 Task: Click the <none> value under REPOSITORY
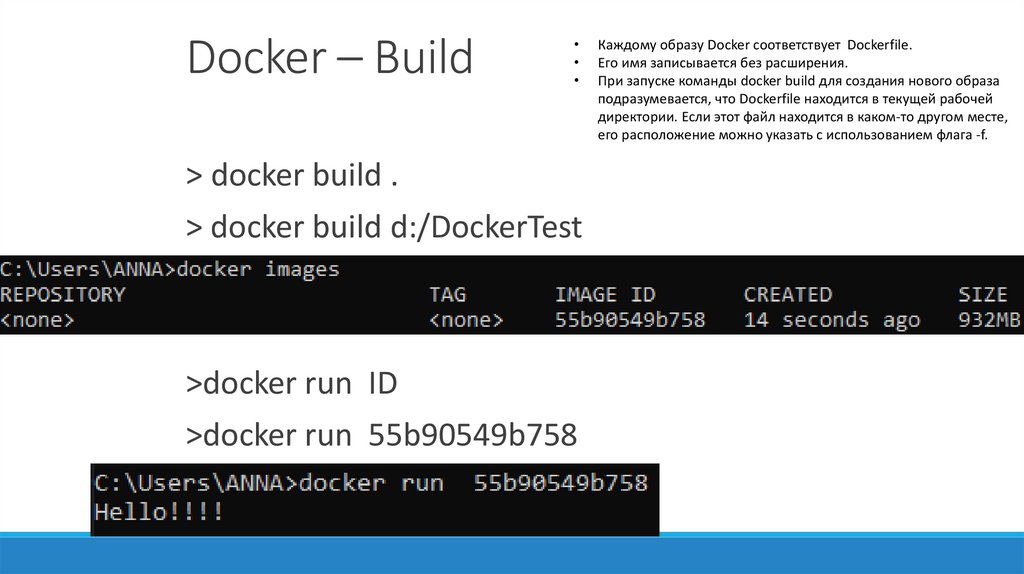pyautogui.click(x=37, y=320)
